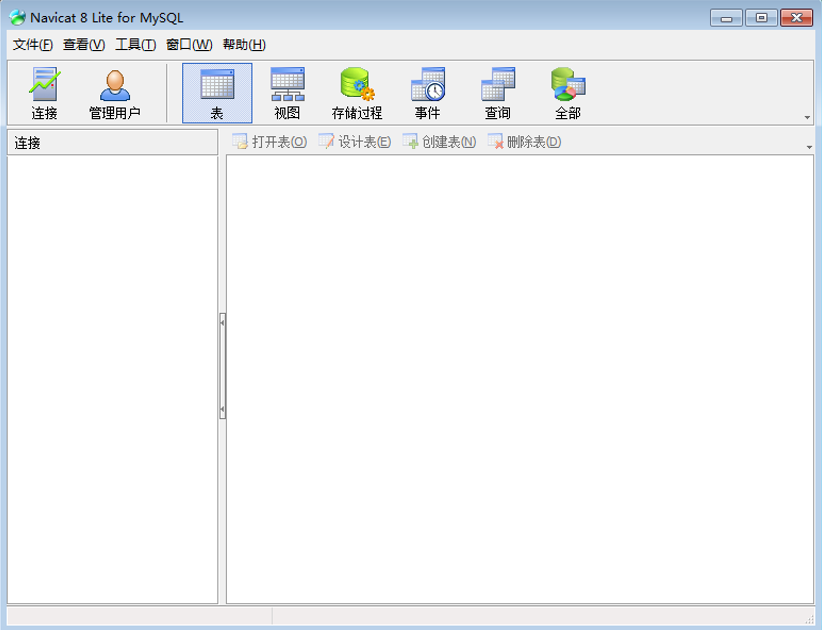Click 设计表(E) button

pyautogui.click(x=355, y=142)
